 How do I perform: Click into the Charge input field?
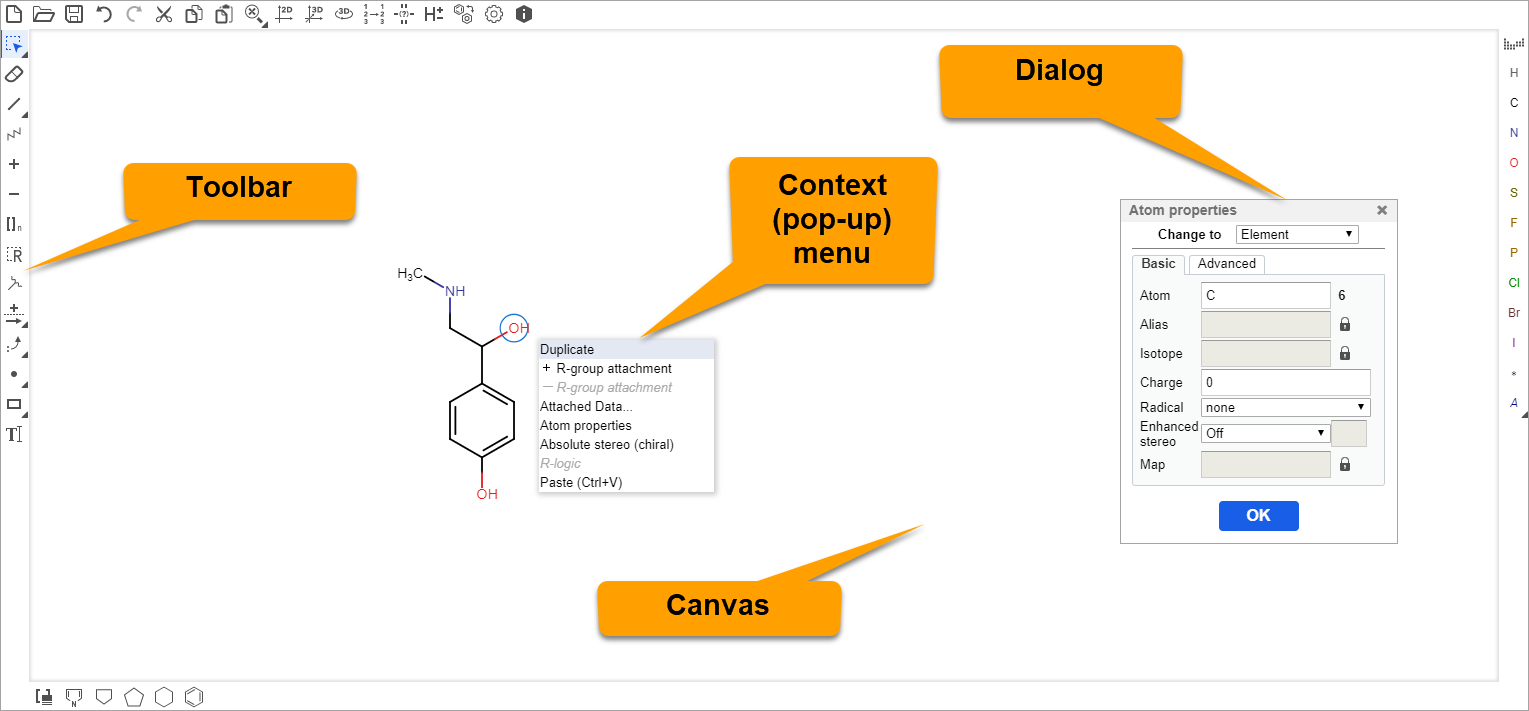coord(1285,382)
